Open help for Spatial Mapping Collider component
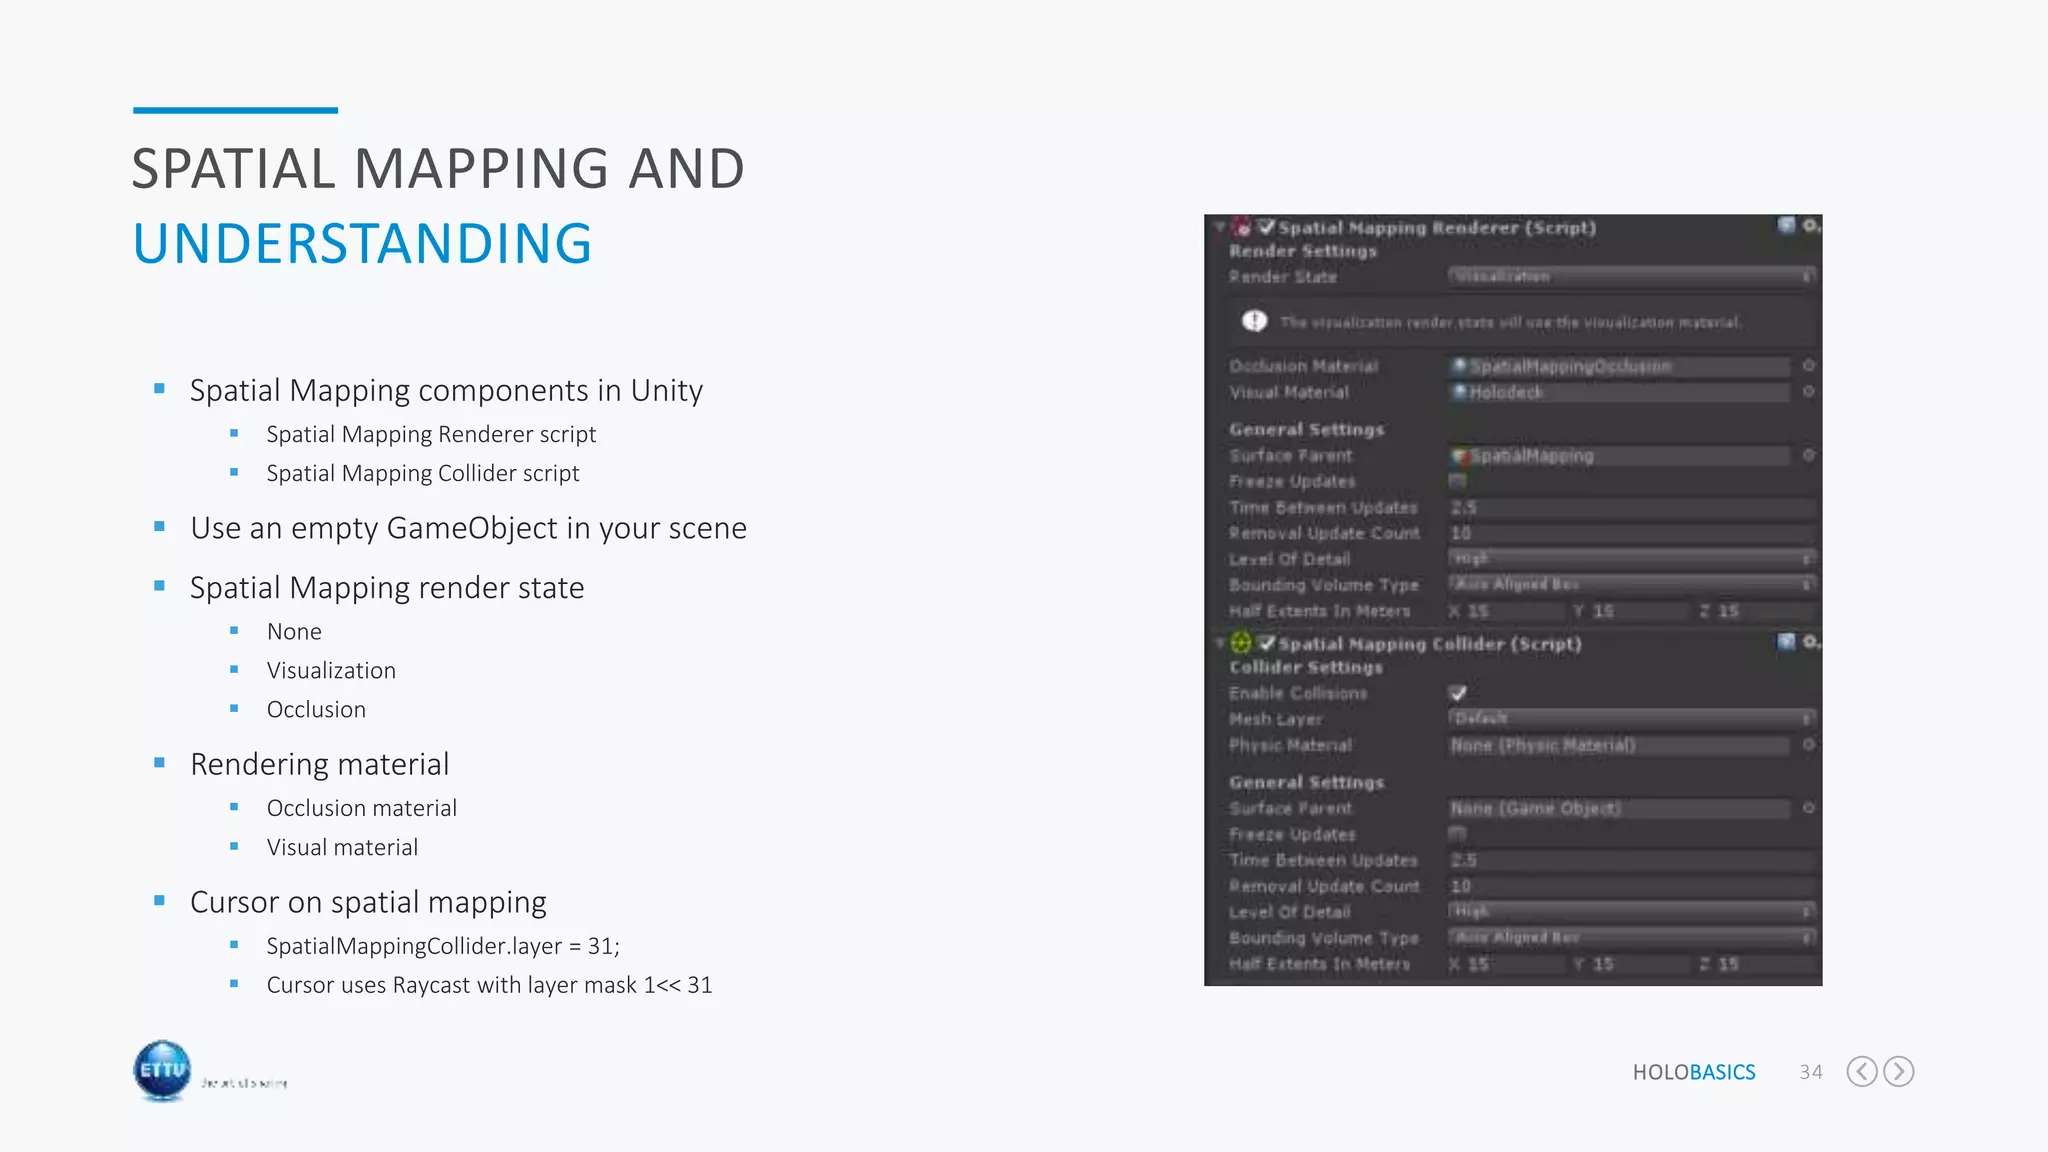Image resolution: width=2048 pixels, height=1152 pixels. tap(1786, 641)
